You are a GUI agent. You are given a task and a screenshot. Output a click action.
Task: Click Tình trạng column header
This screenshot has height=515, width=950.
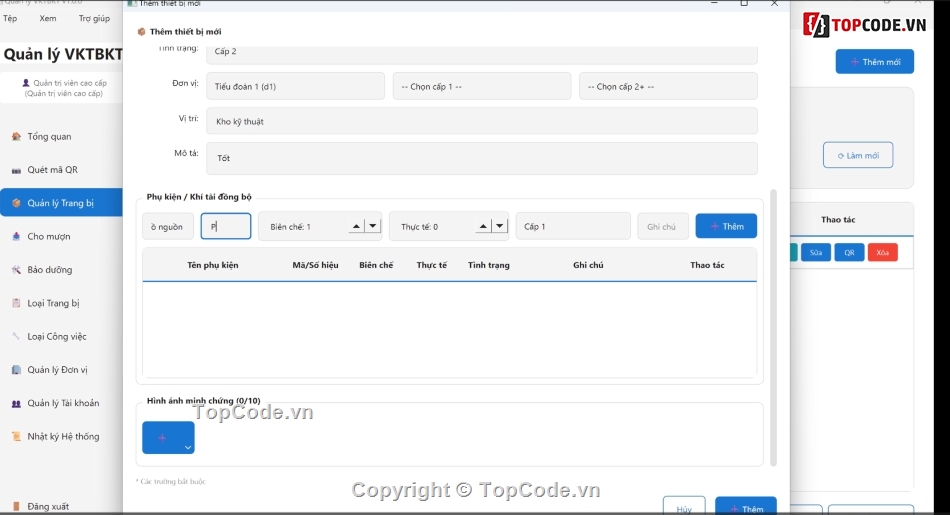[x=488, y=265]
